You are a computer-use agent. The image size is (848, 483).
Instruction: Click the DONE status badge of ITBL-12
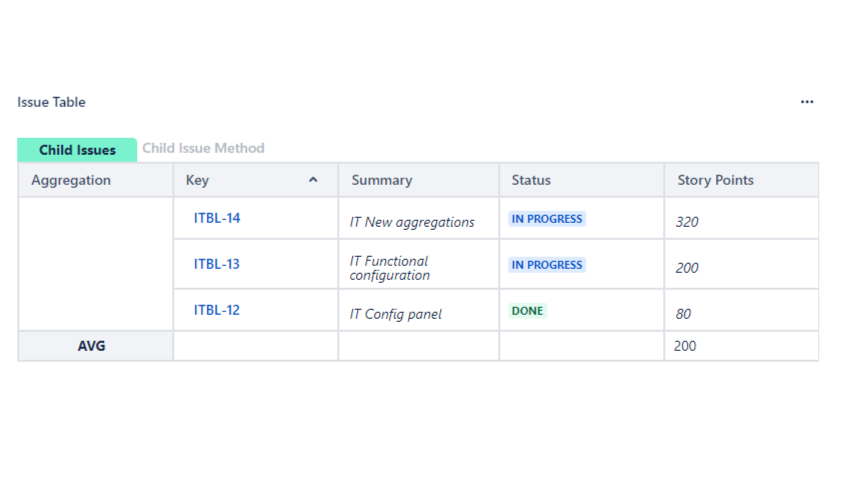(527, 311)
